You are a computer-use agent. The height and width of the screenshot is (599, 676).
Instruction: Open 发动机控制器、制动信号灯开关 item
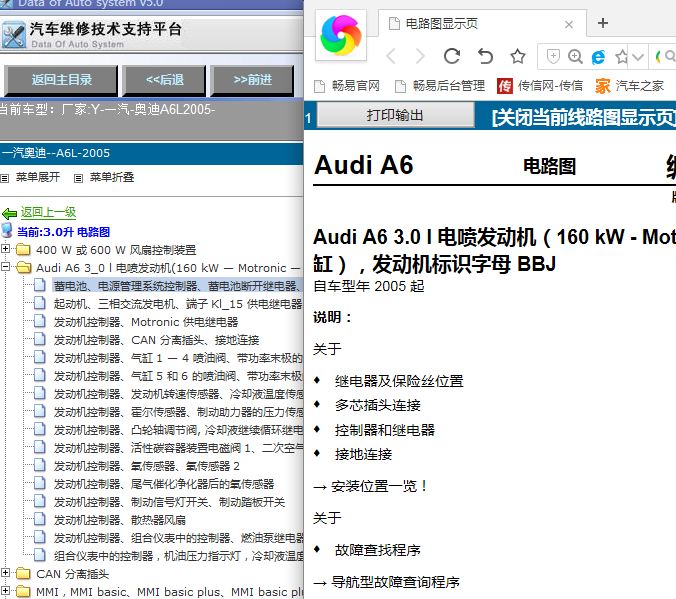click(169, 502)
